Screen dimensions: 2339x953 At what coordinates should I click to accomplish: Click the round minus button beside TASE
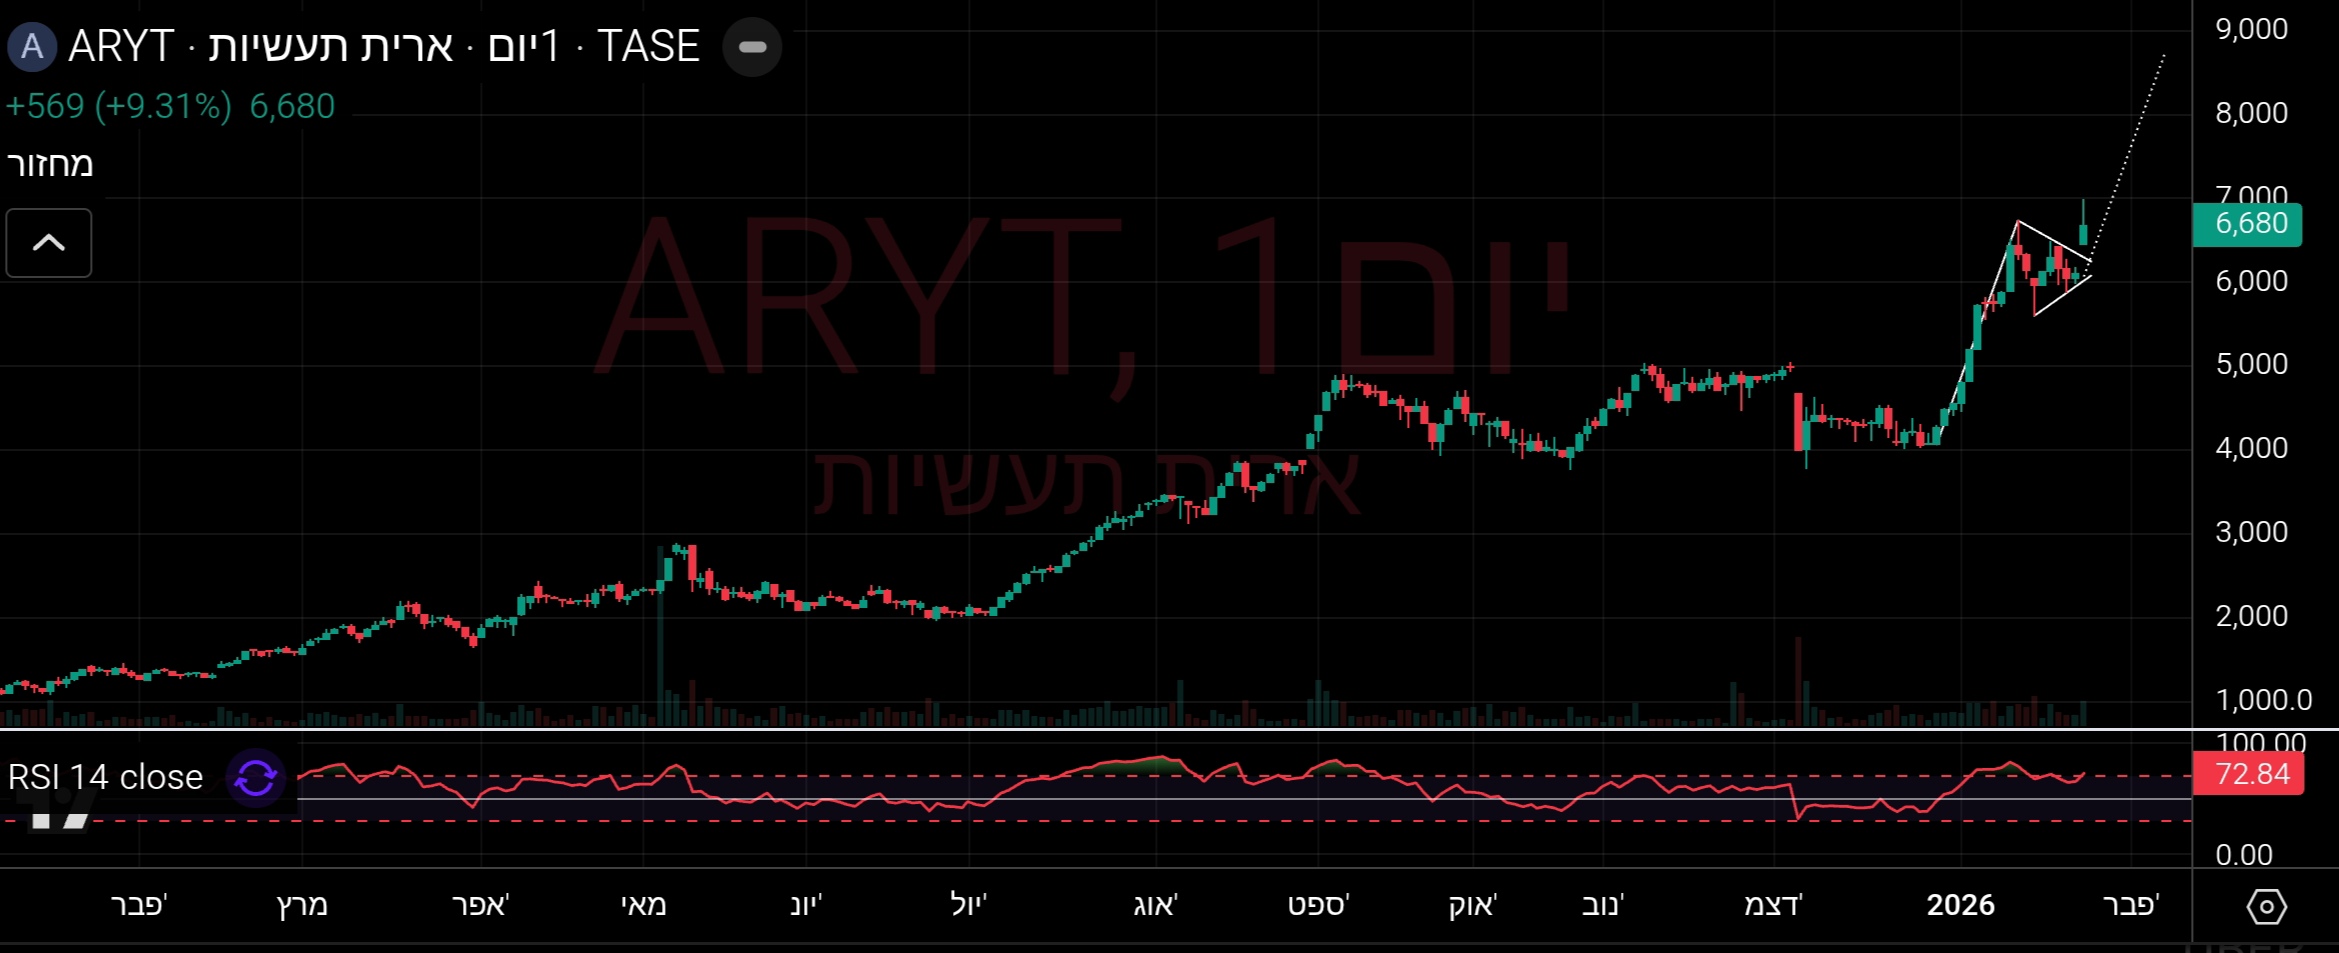click(x=752, y=47)
